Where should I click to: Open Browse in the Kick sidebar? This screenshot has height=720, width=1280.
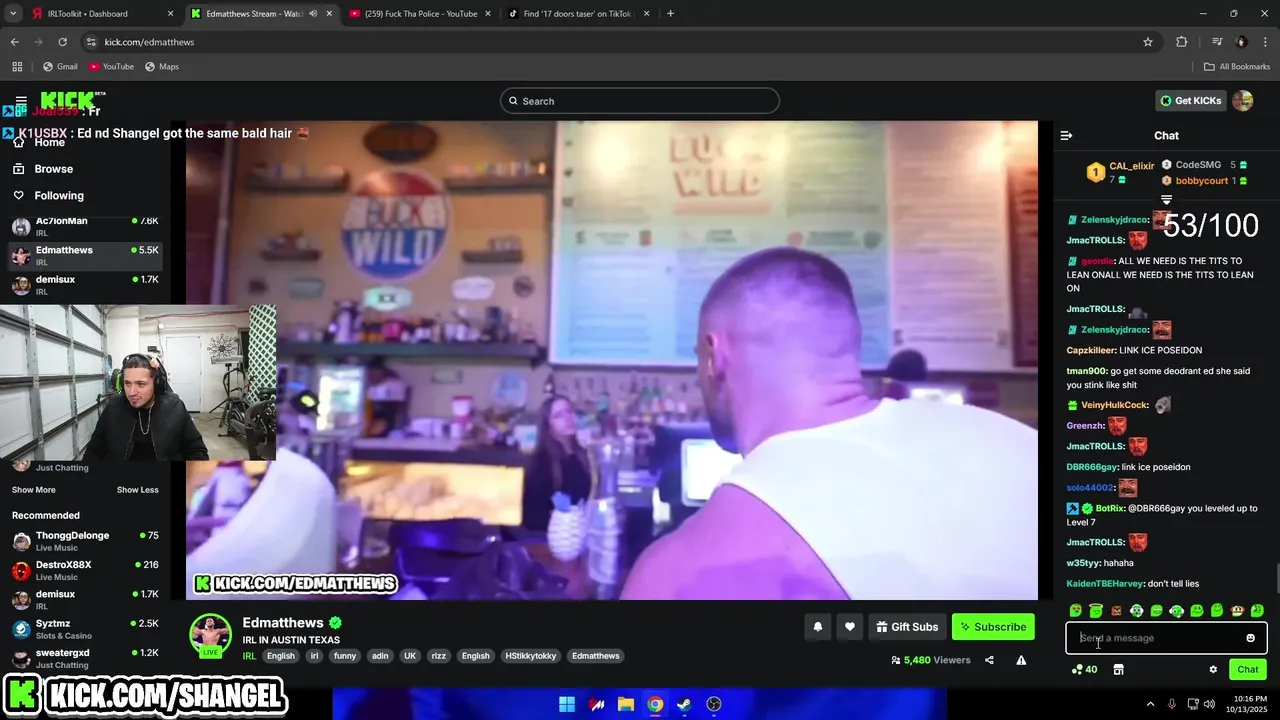pos(43,169)
